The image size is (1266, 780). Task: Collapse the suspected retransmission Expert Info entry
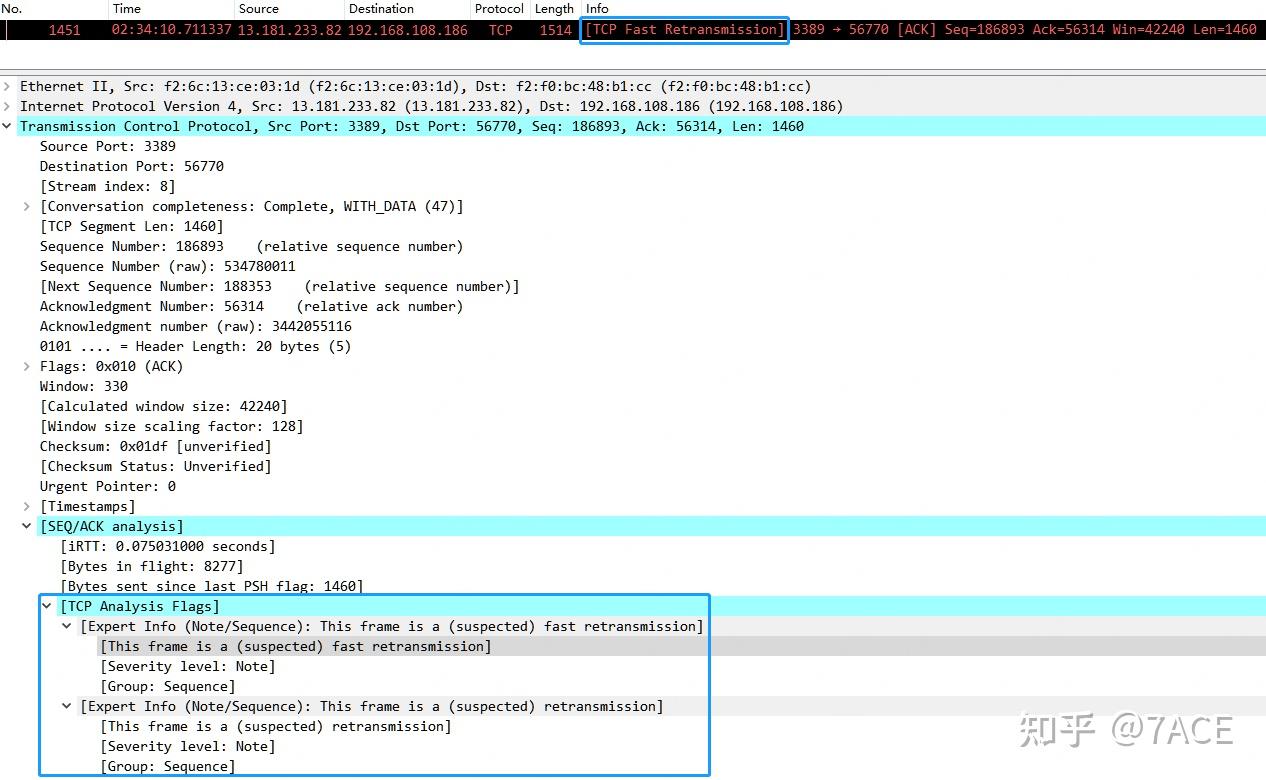pos(66,706)
